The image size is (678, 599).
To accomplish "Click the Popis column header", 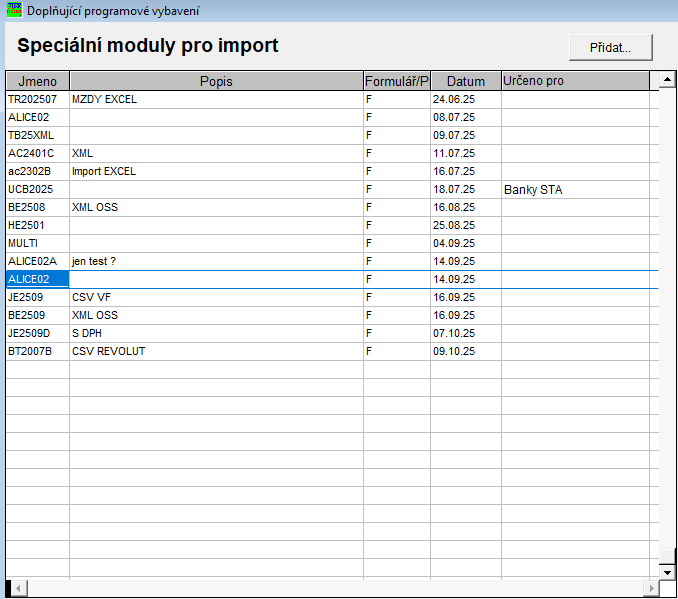I will [x=216, y=81].
